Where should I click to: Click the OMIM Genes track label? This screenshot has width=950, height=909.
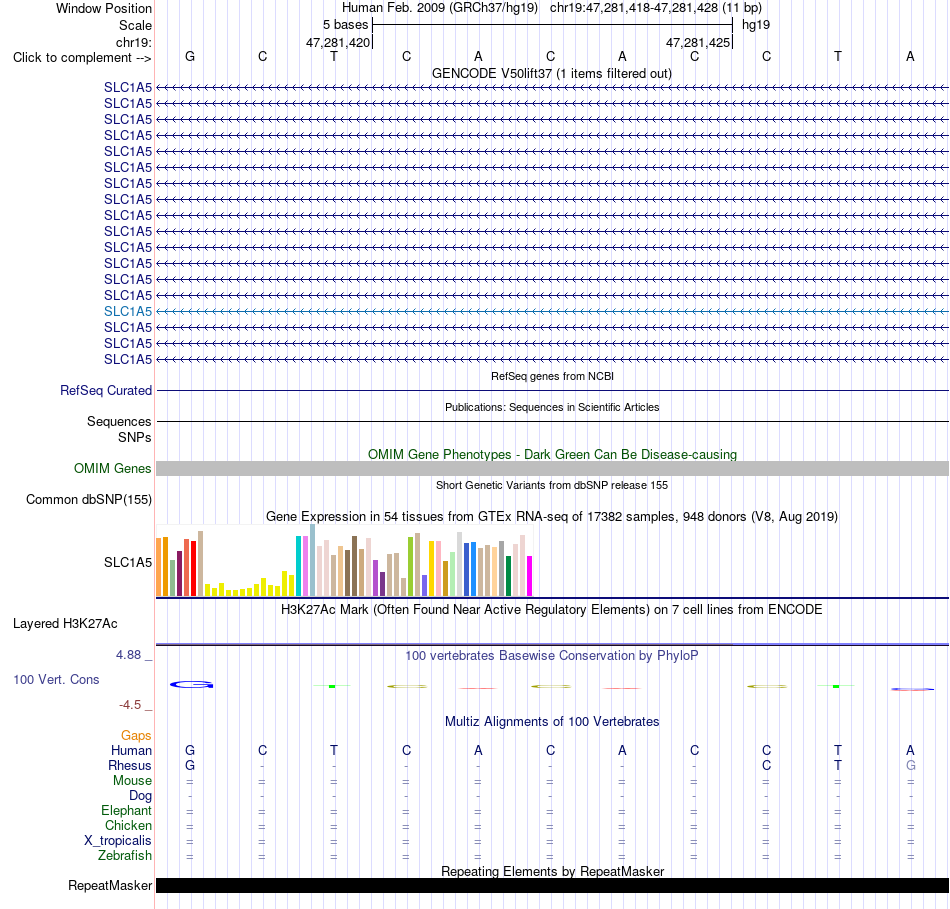click(112, 468)
